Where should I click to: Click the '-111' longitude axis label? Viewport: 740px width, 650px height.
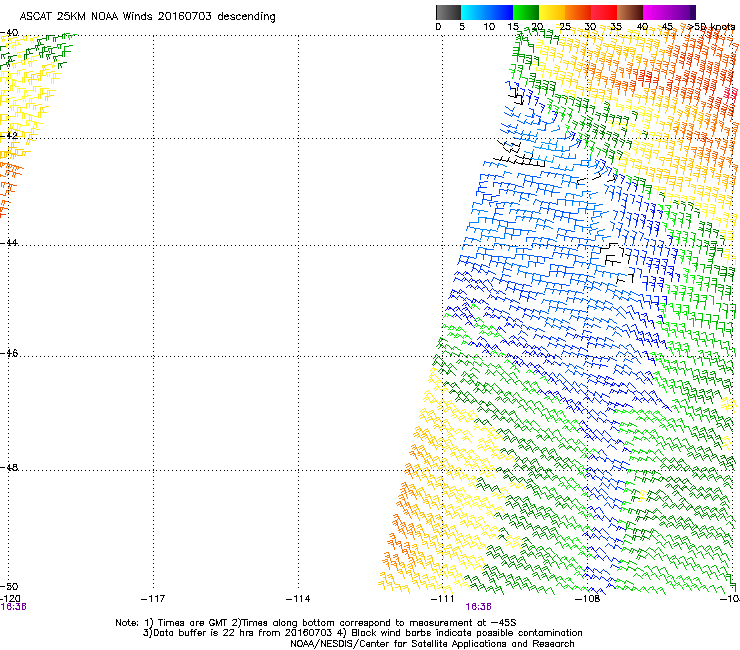pos(443,599)
